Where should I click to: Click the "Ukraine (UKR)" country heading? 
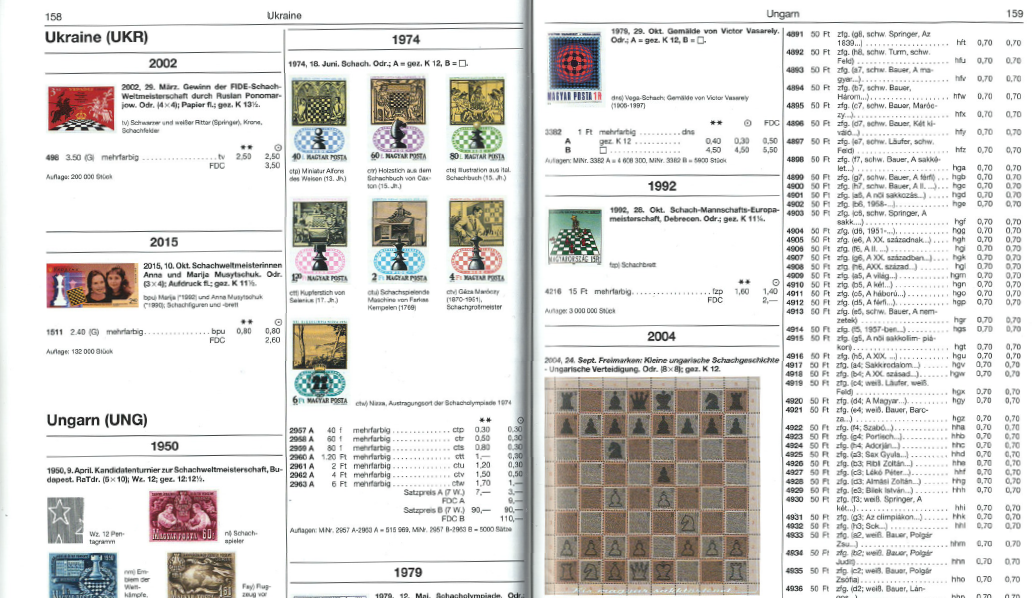(96, 37)
